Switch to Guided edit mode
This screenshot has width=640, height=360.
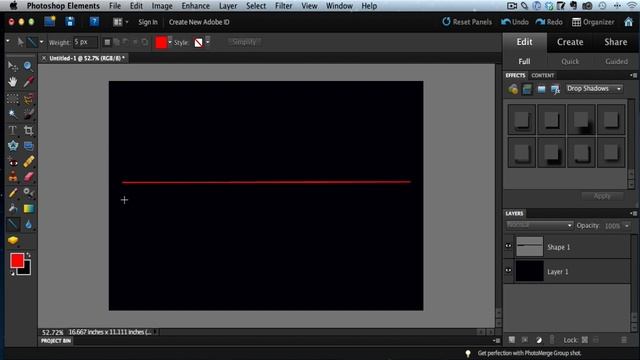[x=616, y=61]
